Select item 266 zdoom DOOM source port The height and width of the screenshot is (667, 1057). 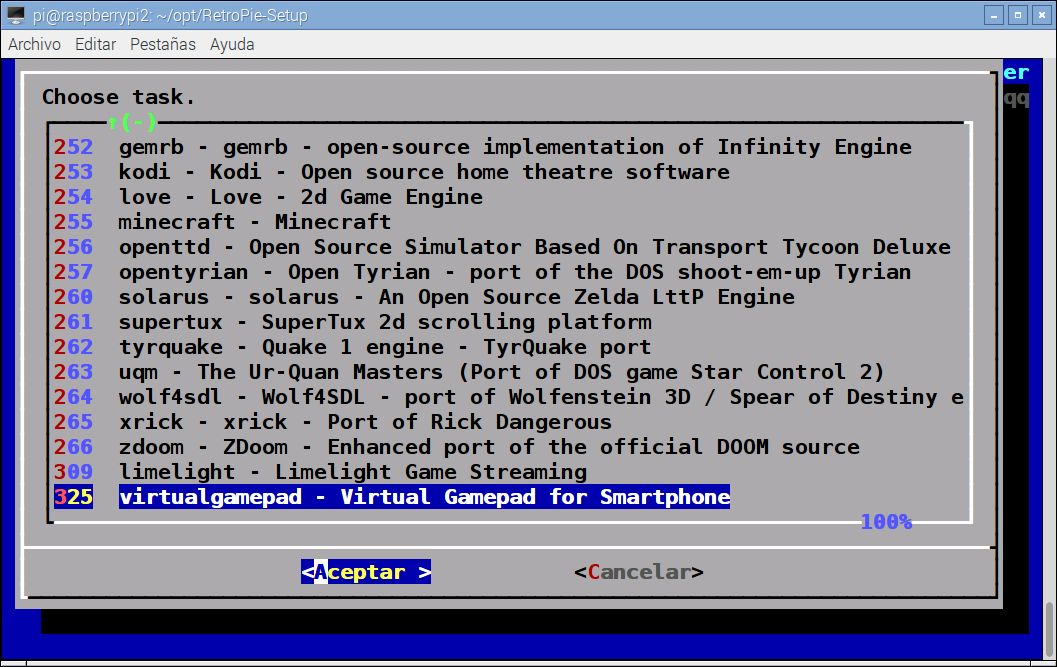(457, 446)
